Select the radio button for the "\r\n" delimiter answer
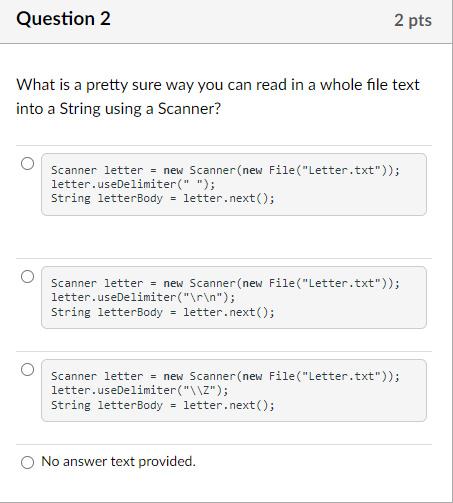The height and width of the screenshot is (503, 453). point(27,277)
